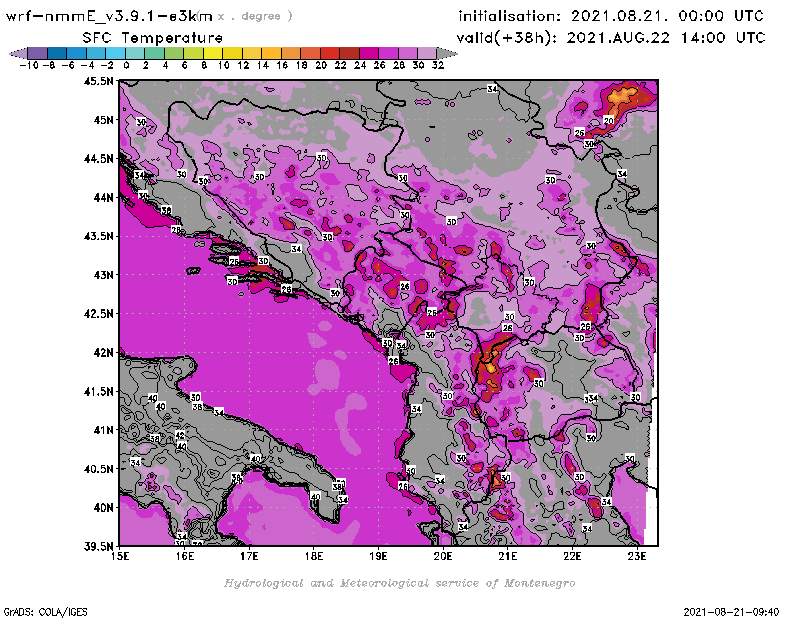
Task: Click the 23E longitude axis label
Action: tap(637, 557)
